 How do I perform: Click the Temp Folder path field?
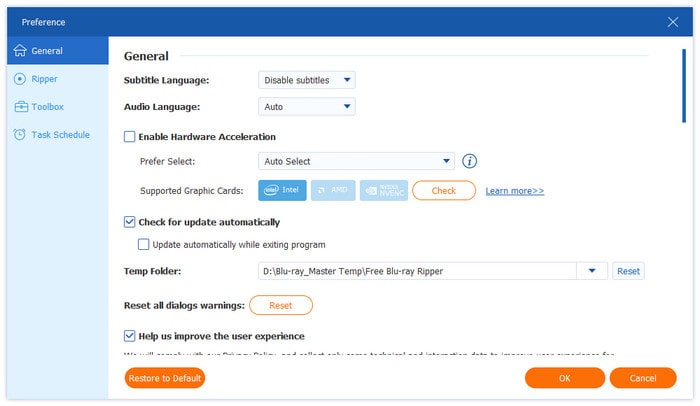pos(416,271)
